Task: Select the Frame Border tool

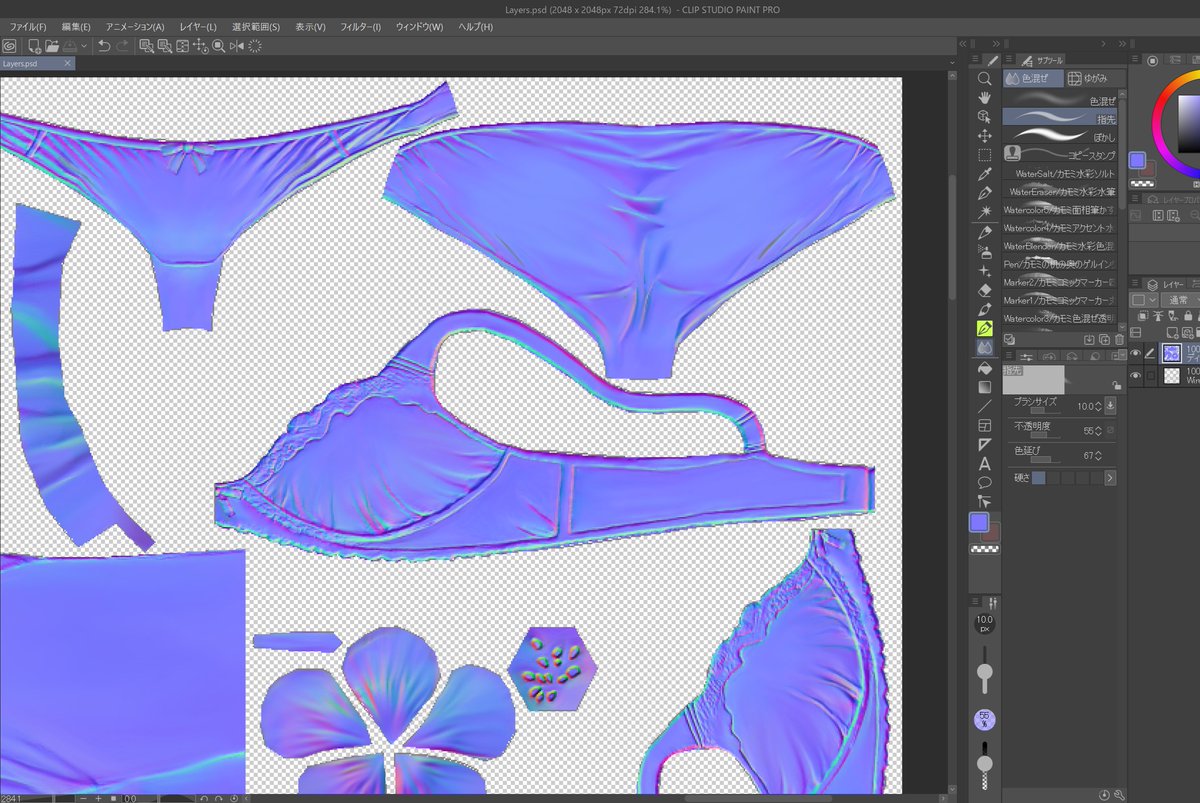Action: coord(984,425)
